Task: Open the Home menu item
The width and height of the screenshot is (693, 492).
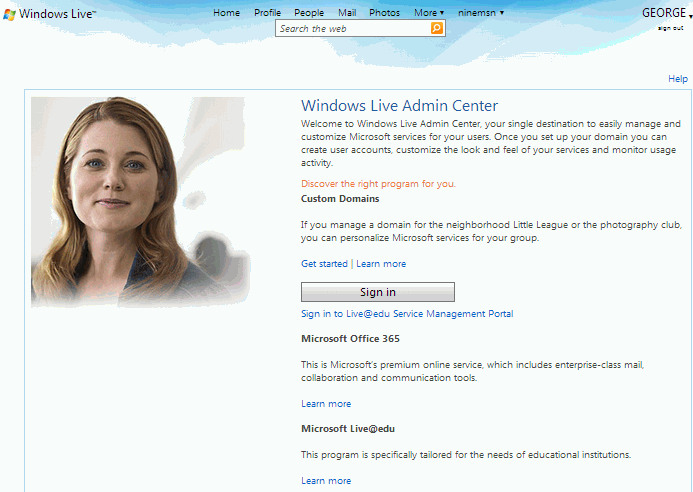Action: 227,13
